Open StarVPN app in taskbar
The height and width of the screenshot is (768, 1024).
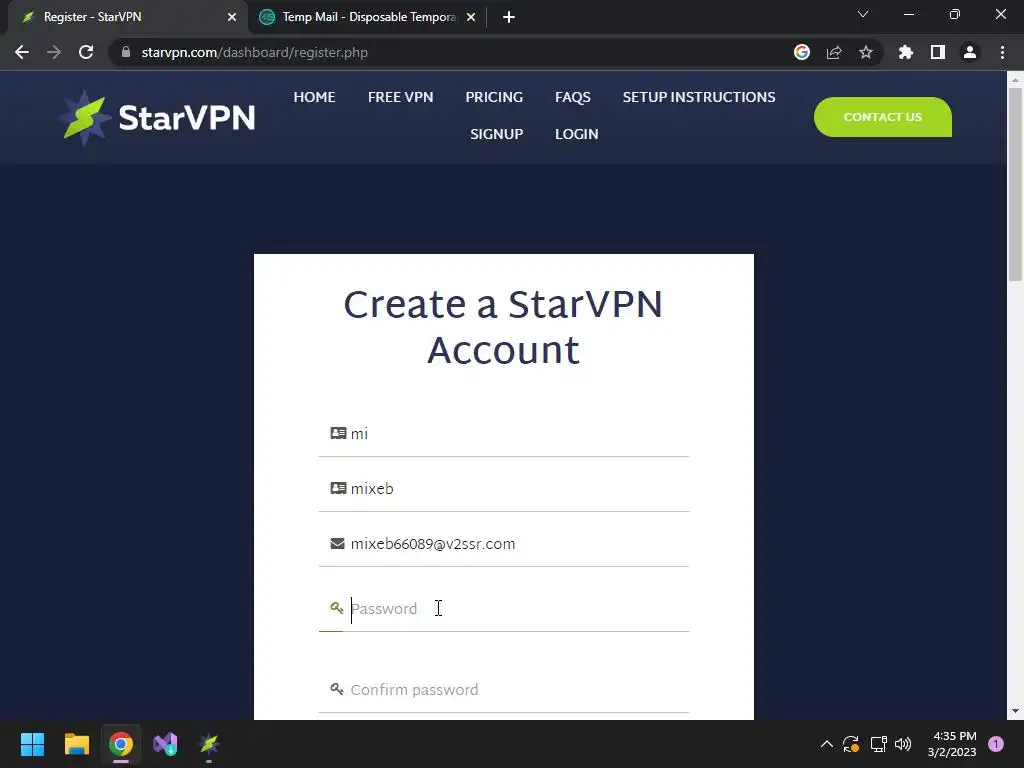point(209,744)
